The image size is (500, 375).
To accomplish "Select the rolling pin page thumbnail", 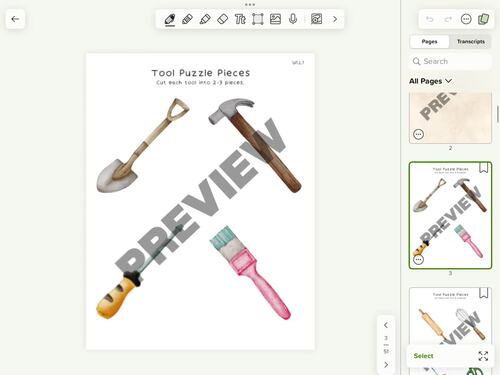I will tap(450, 317).
